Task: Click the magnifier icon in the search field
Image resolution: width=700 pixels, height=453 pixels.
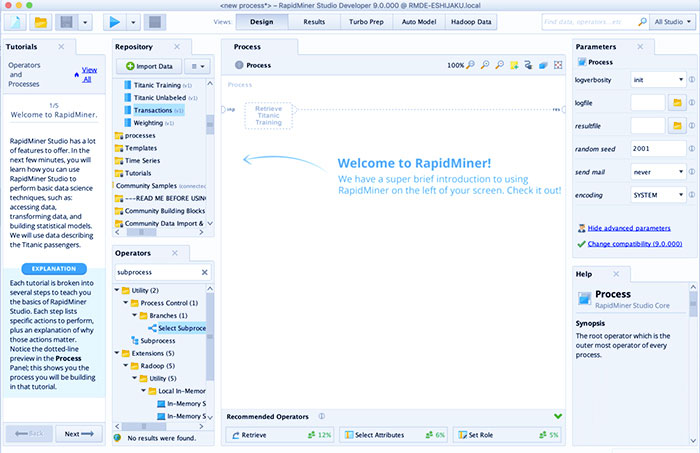Action: click(x=642, y=21)
